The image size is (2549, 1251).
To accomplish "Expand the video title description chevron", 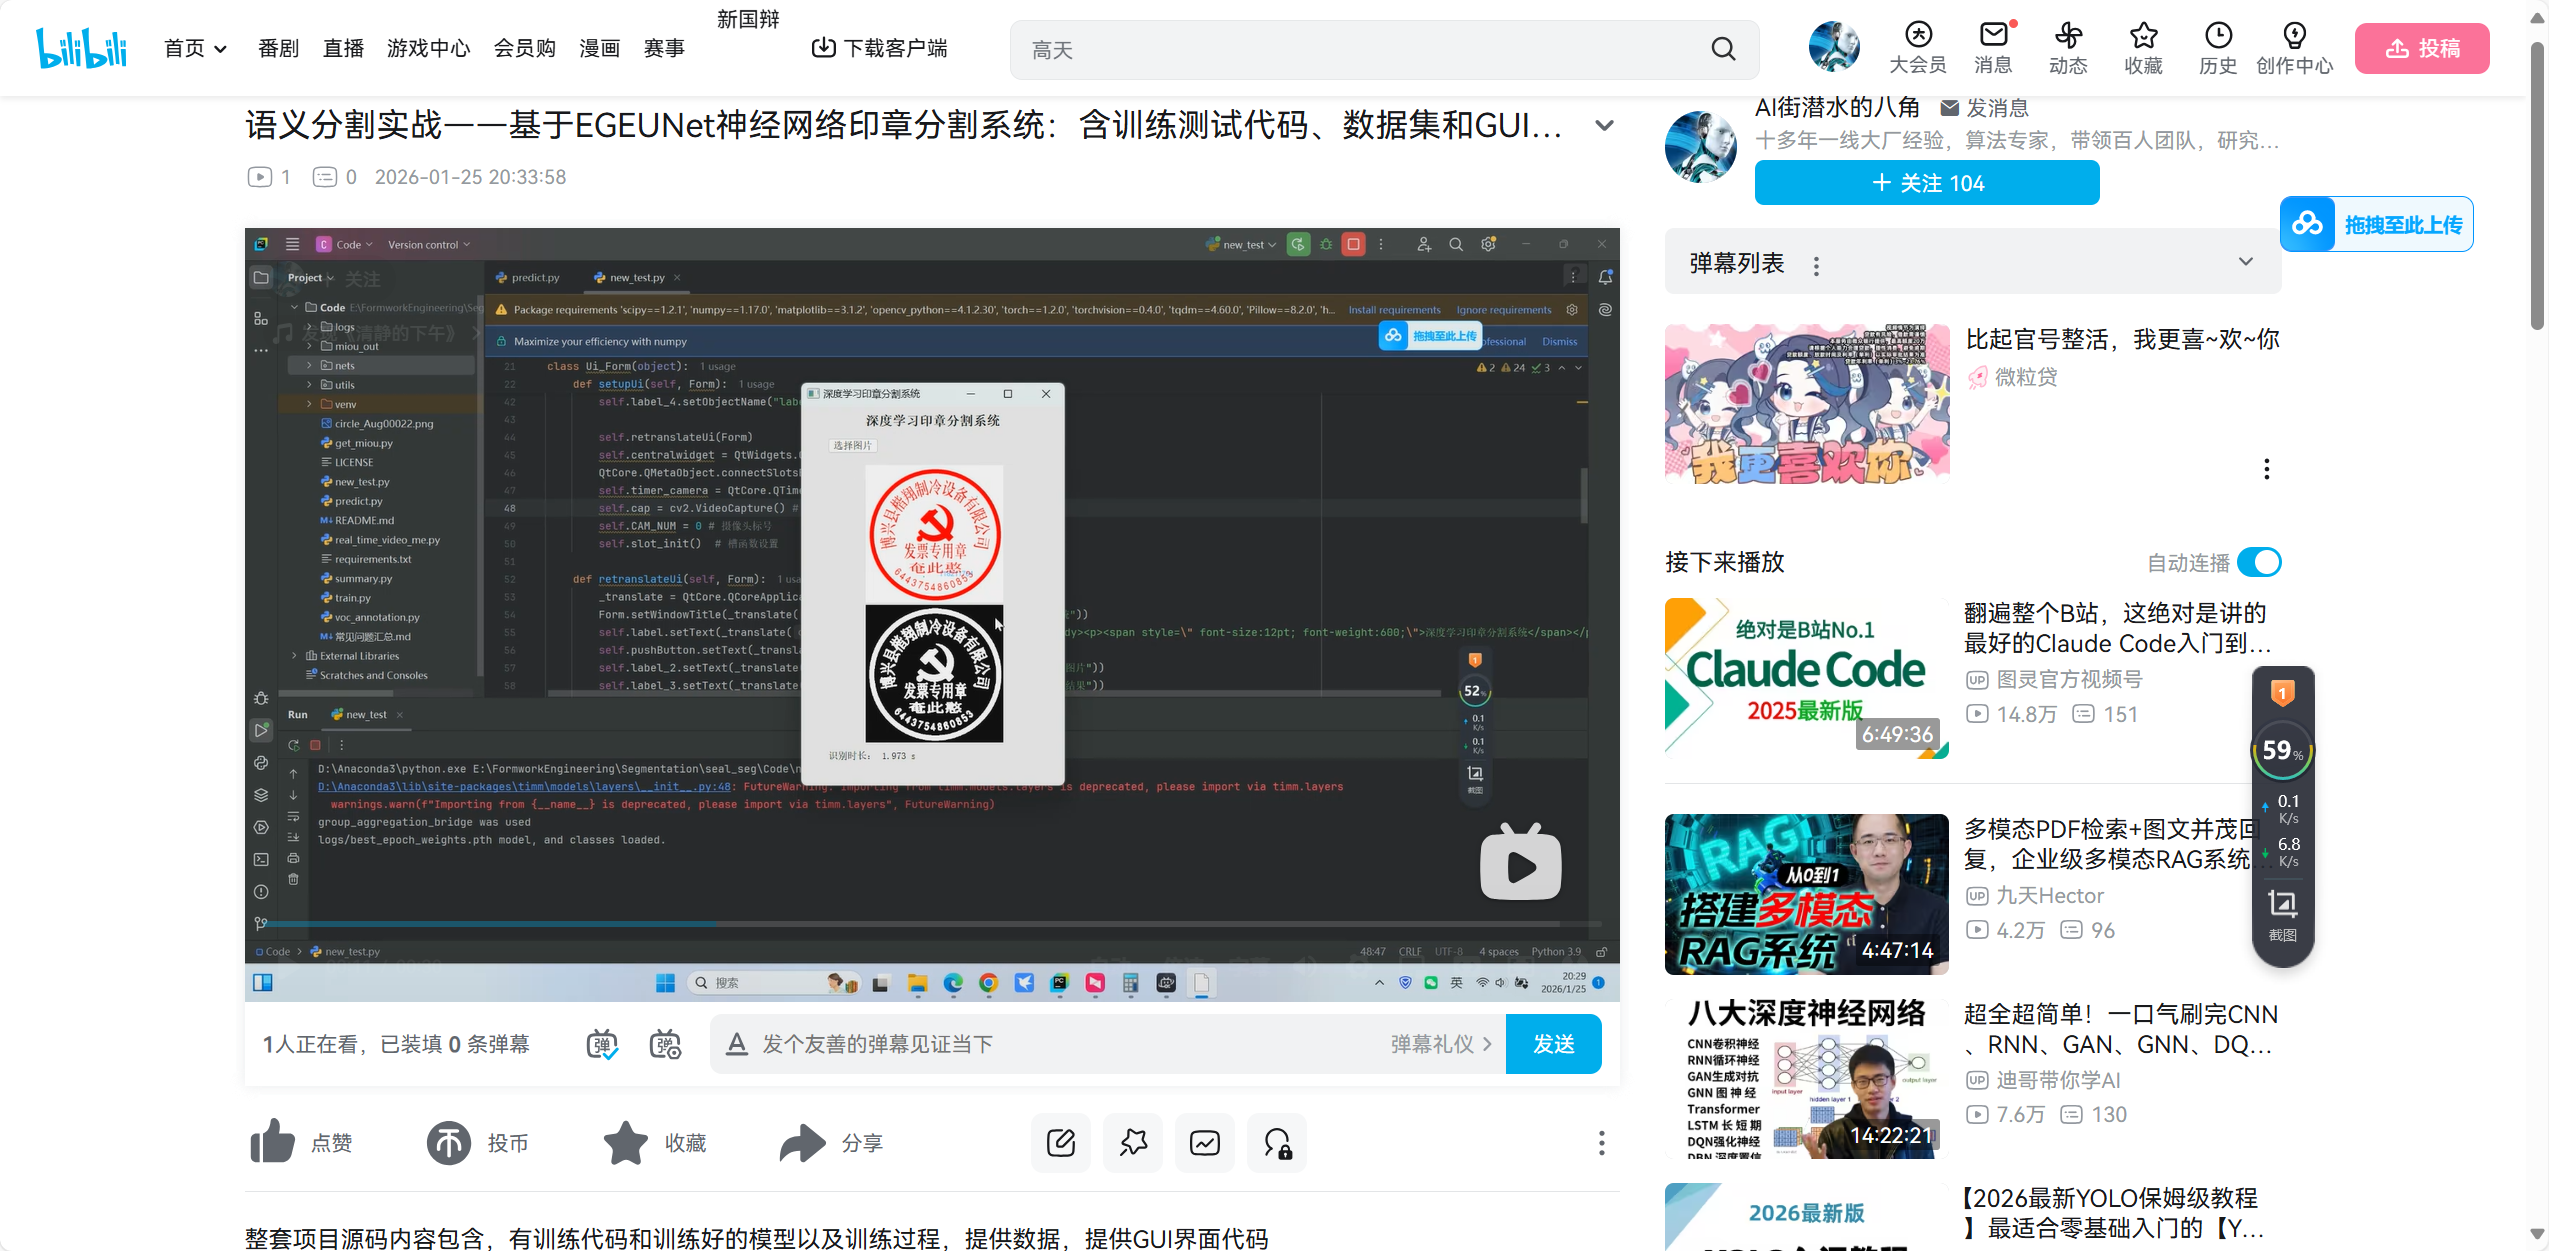I will pyautogui.click(x=1604, y=126).
